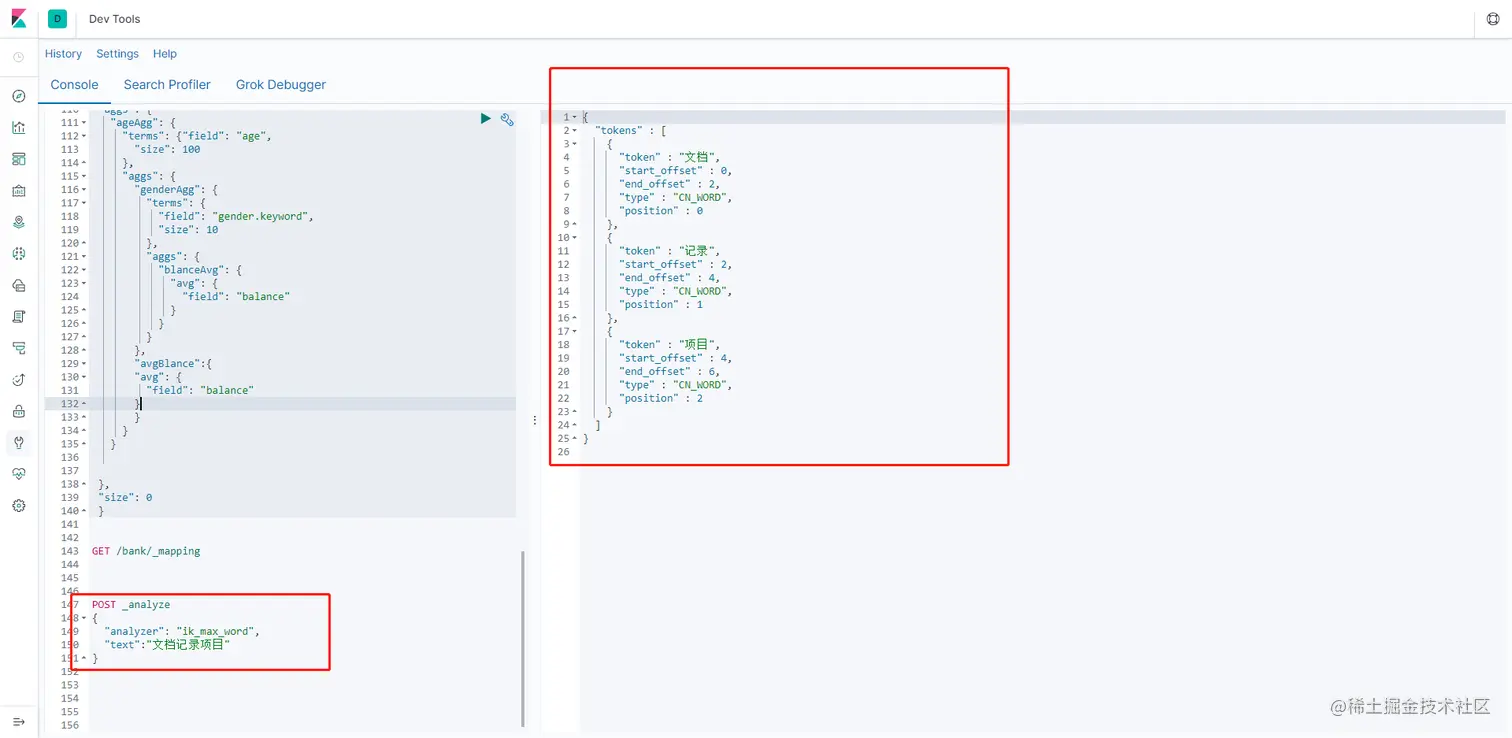
Task: Open the History menu
Action: [x=63, y=54]
